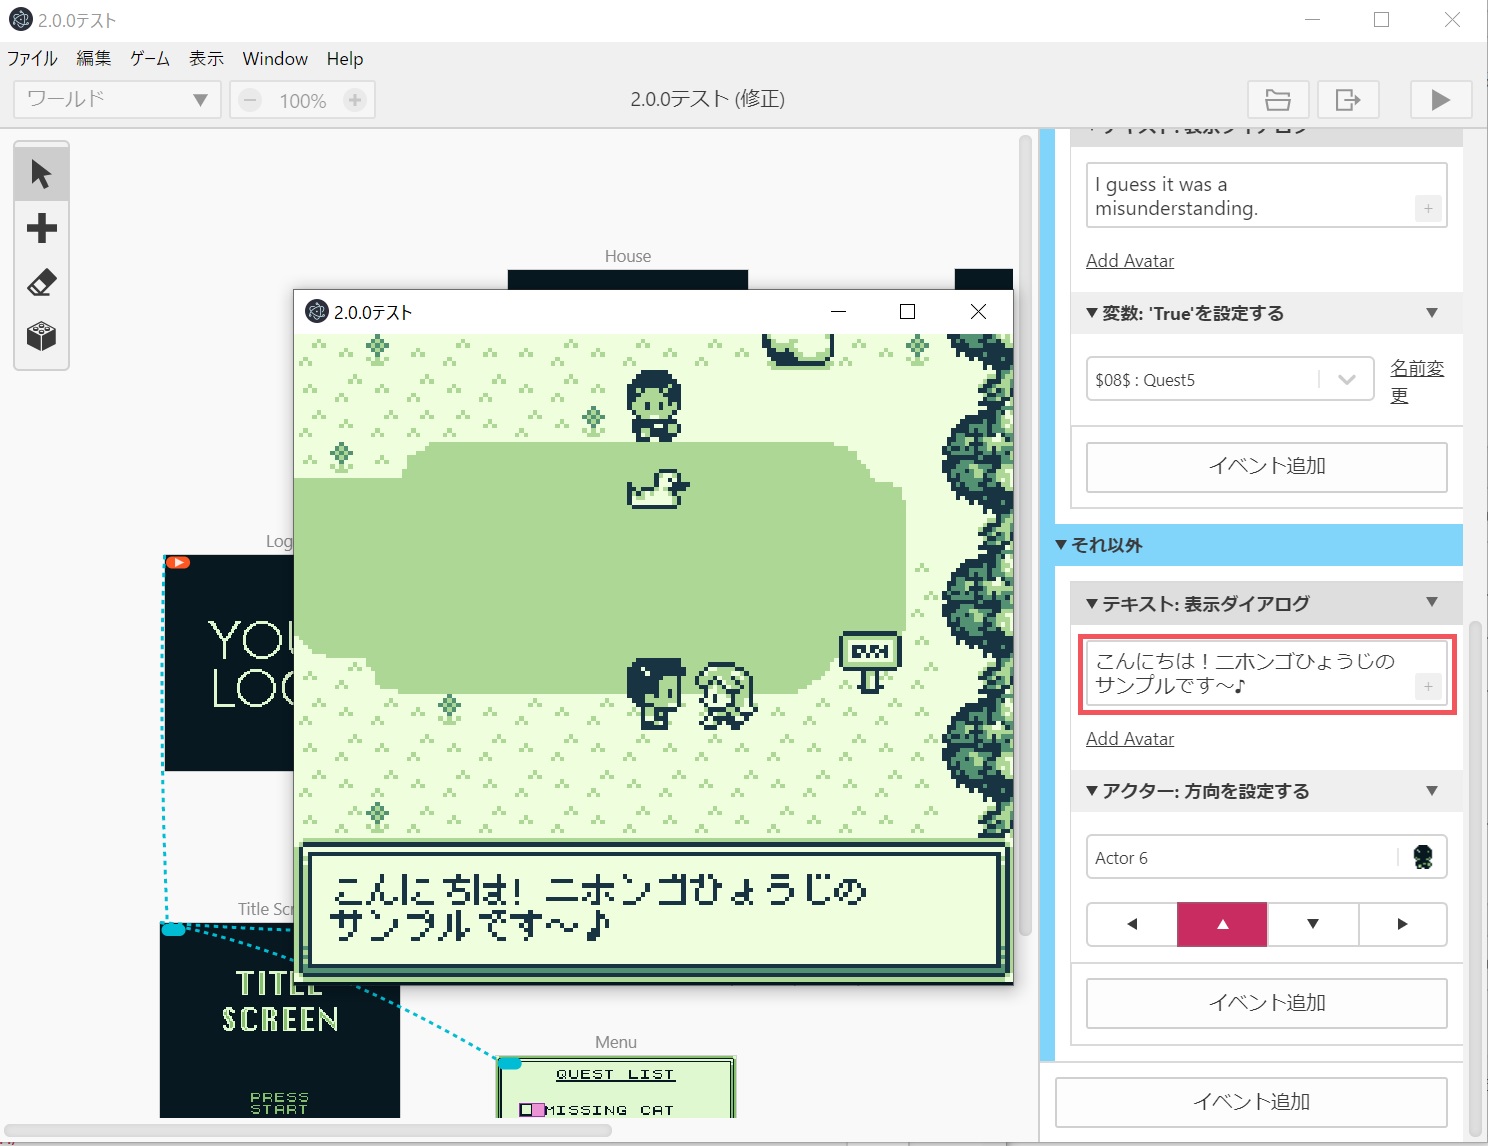
Task: Click the export build icon
Action: pos(1348,99)
